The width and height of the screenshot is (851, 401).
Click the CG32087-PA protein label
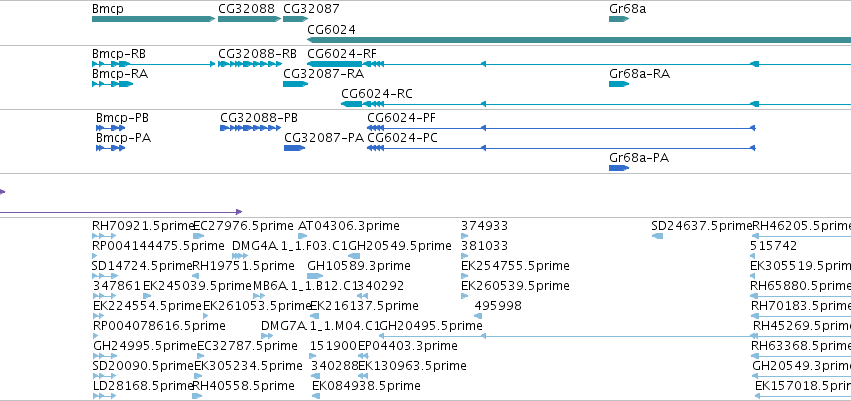tap(324, 138)
